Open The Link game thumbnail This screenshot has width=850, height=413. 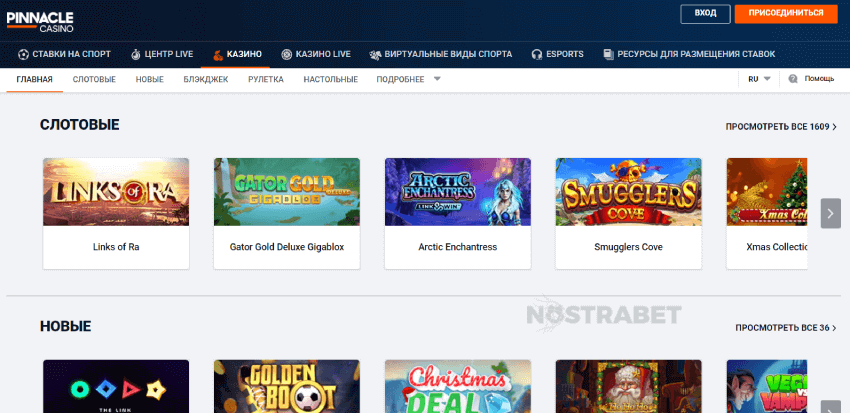click(116, 386)
